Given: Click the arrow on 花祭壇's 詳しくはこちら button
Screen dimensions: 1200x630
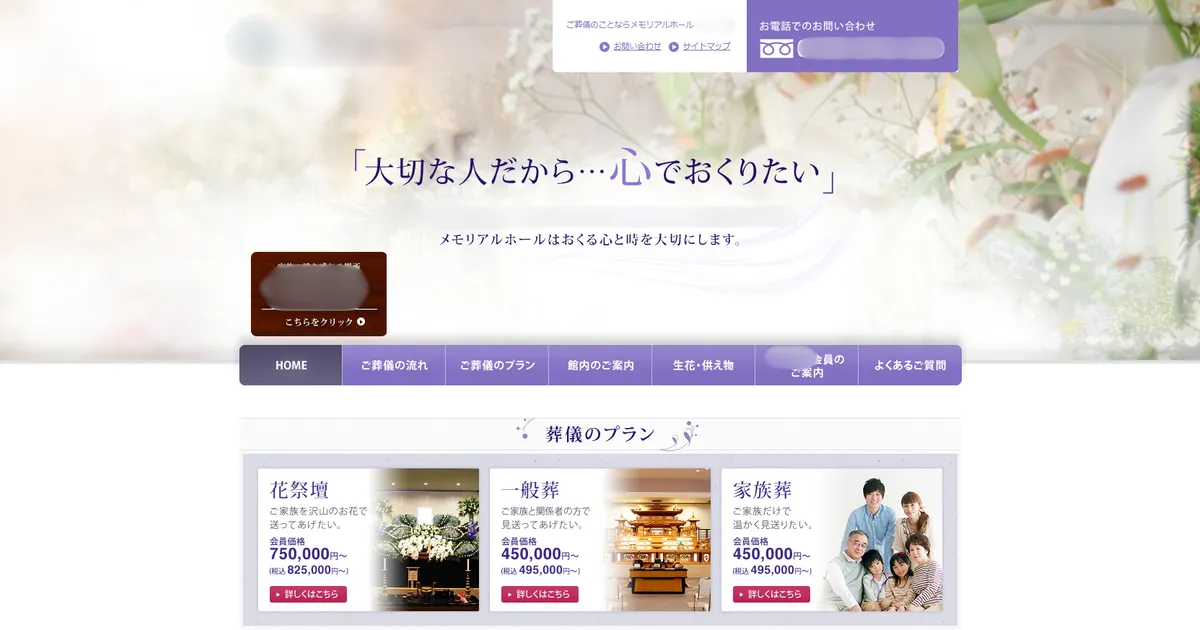Looking at the screenshot, I should [279, 593].
